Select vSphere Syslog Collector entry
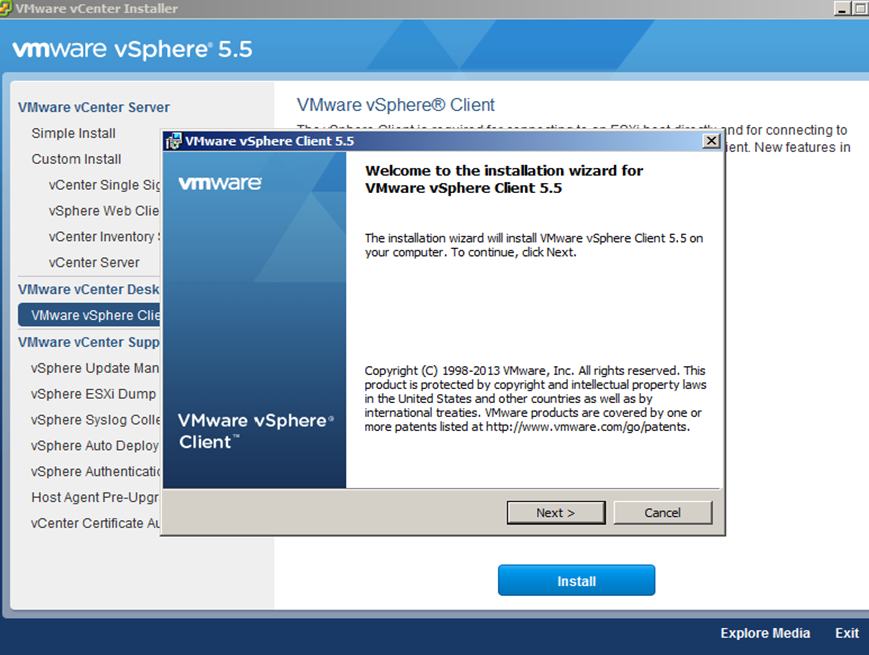The image size is (869, 655). click(x=95, y=420)
